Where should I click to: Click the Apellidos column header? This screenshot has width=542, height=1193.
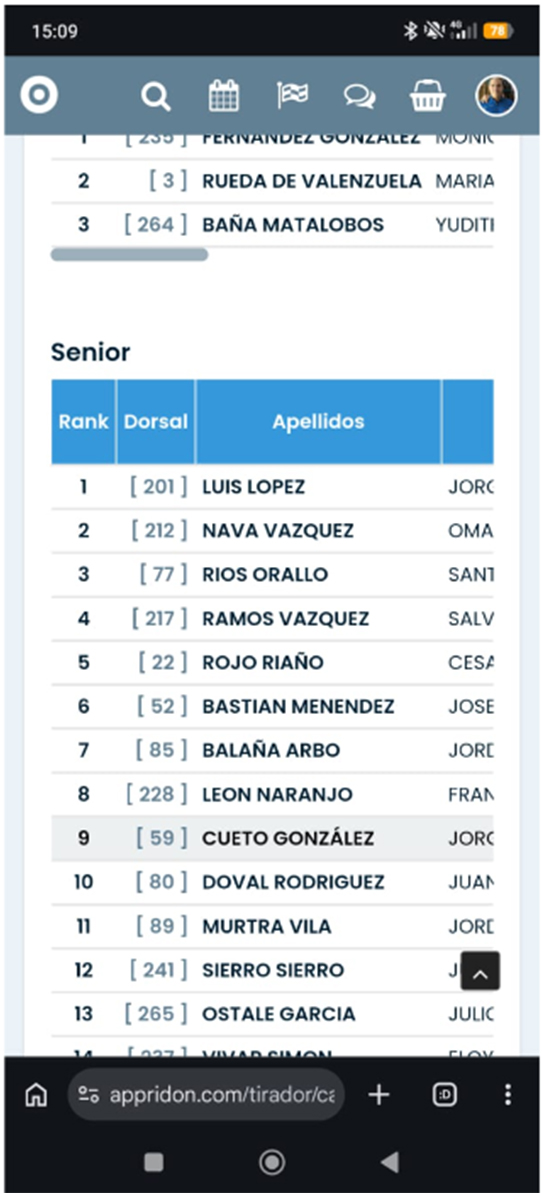click(x=318, y=422)
